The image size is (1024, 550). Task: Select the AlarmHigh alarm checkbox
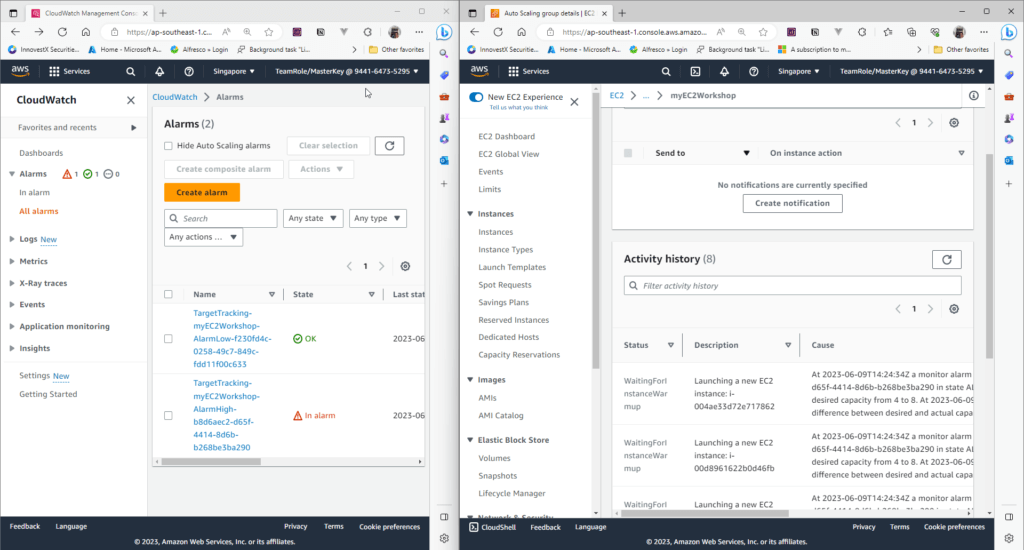[x=168, y=415]
